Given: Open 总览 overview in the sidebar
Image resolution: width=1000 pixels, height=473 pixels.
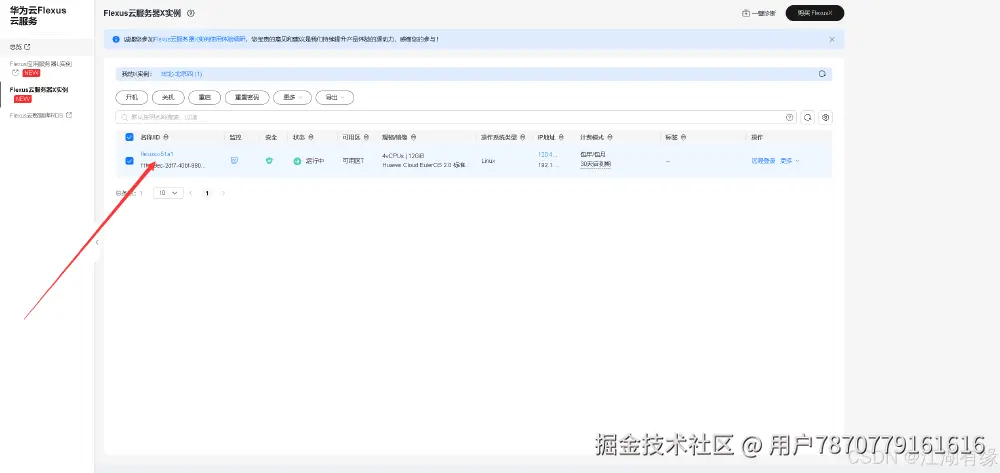Looking at the screenshot, I should coord(15,47).
